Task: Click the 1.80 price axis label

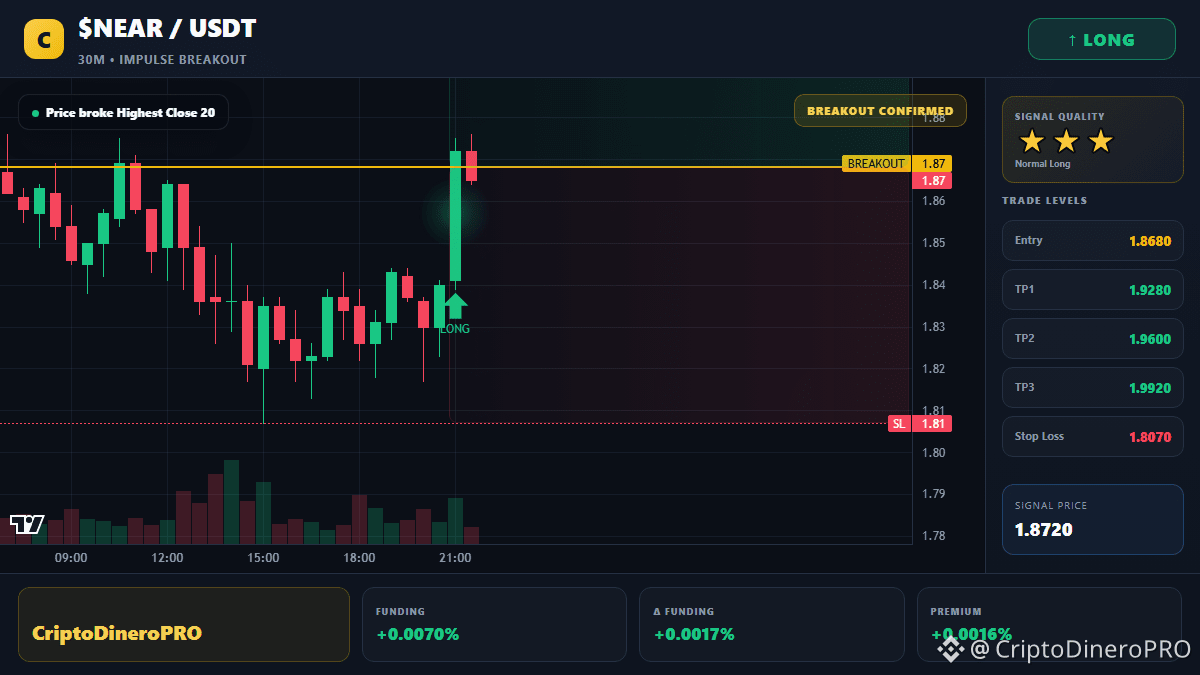Action: point(934,453)
